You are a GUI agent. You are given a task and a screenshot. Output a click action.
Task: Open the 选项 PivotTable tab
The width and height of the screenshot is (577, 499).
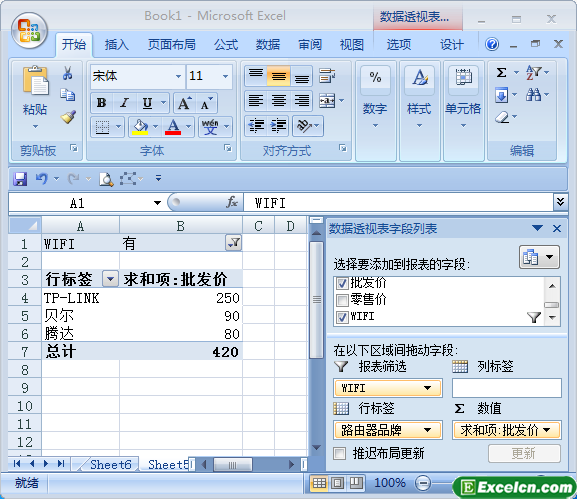click(x=399, y=45)
